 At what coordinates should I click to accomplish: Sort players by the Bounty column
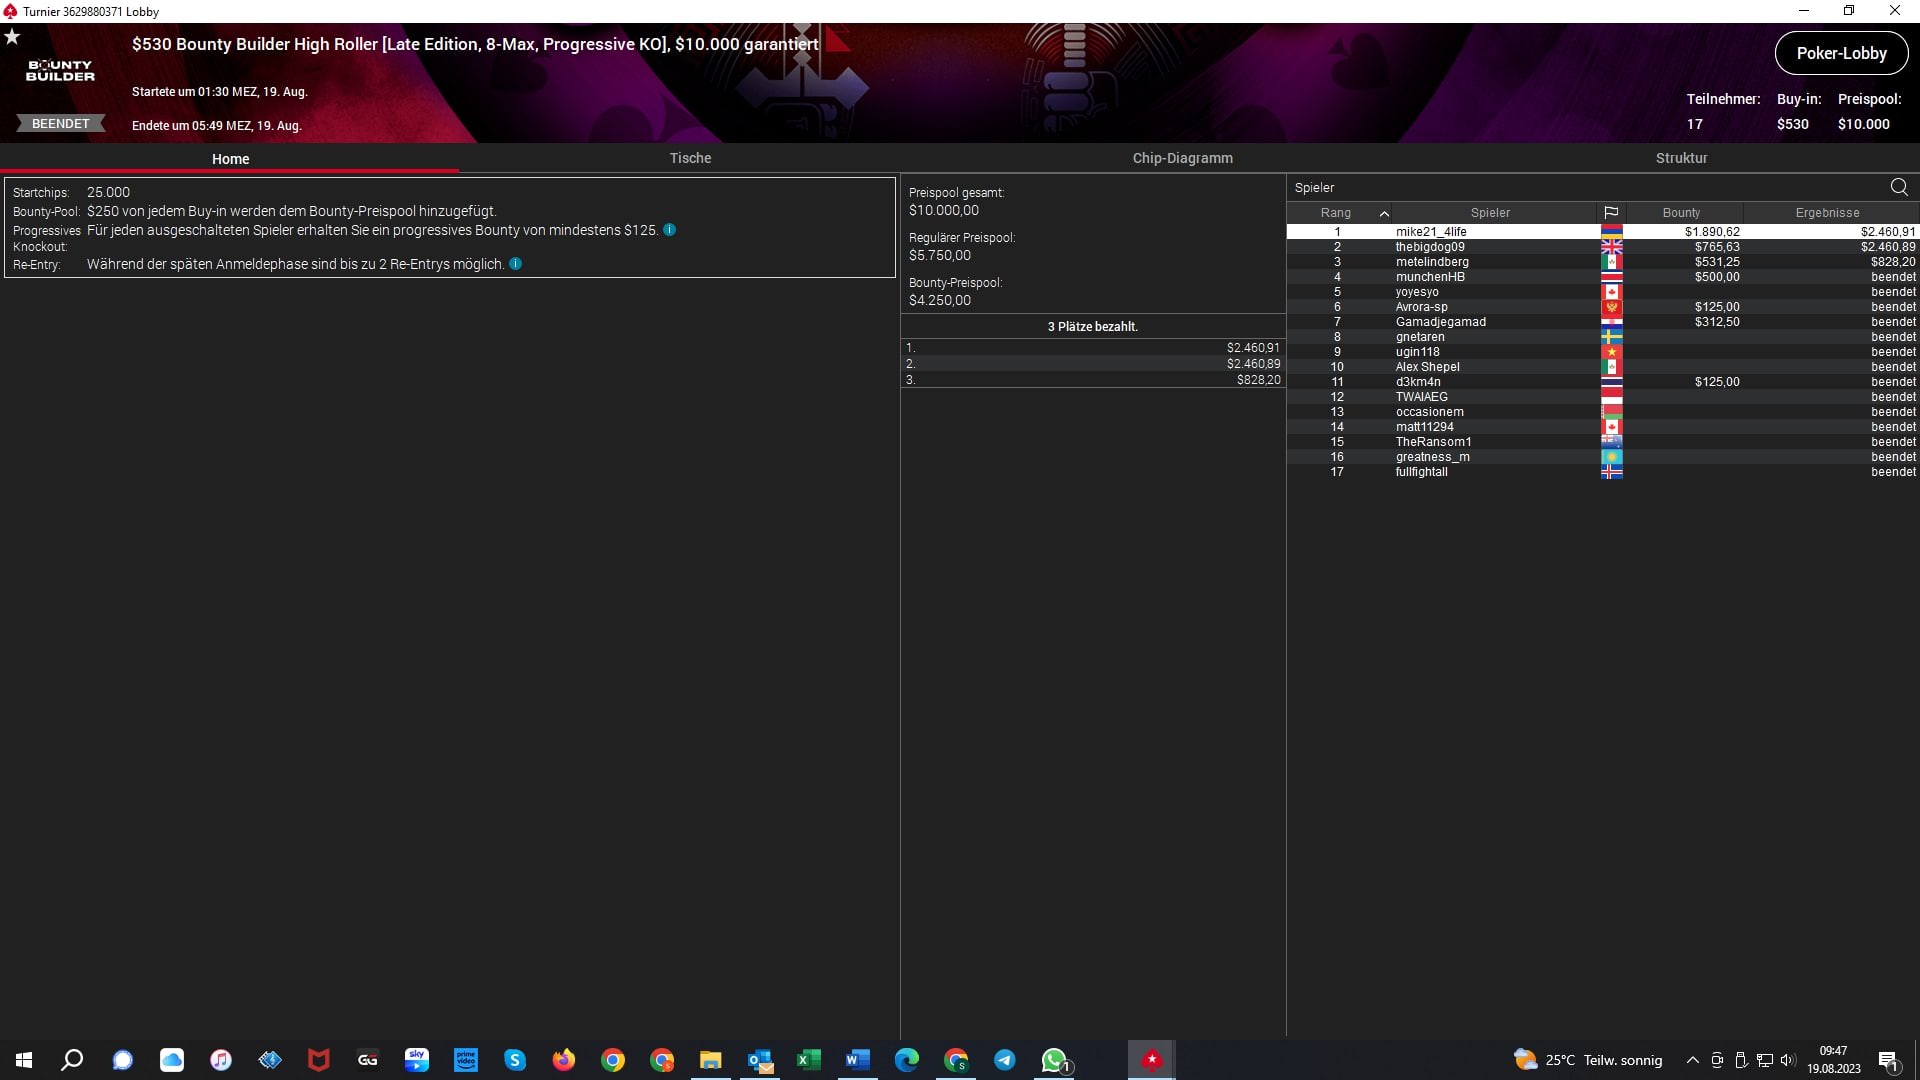(1681, 213)
